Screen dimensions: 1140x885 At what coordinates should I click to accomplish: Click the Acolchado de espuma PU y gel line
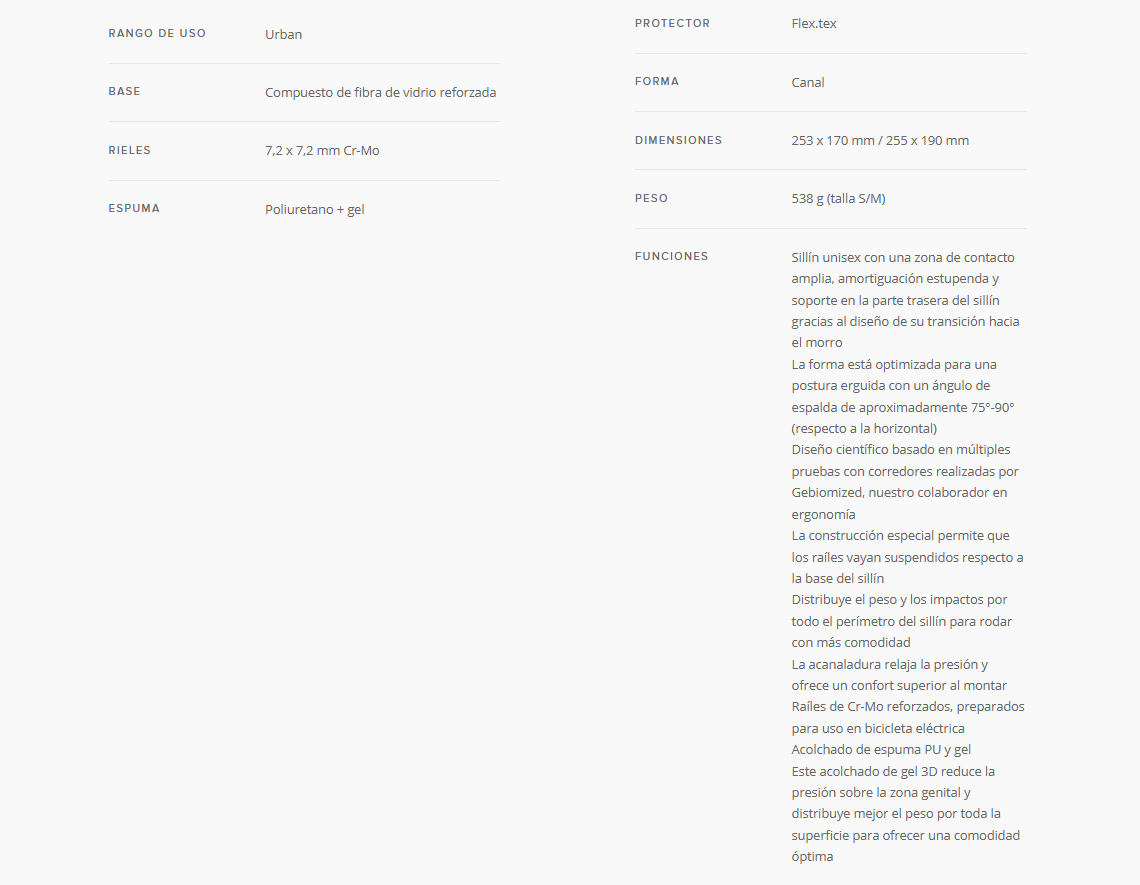pyautogui.click(x=881, y=750)
